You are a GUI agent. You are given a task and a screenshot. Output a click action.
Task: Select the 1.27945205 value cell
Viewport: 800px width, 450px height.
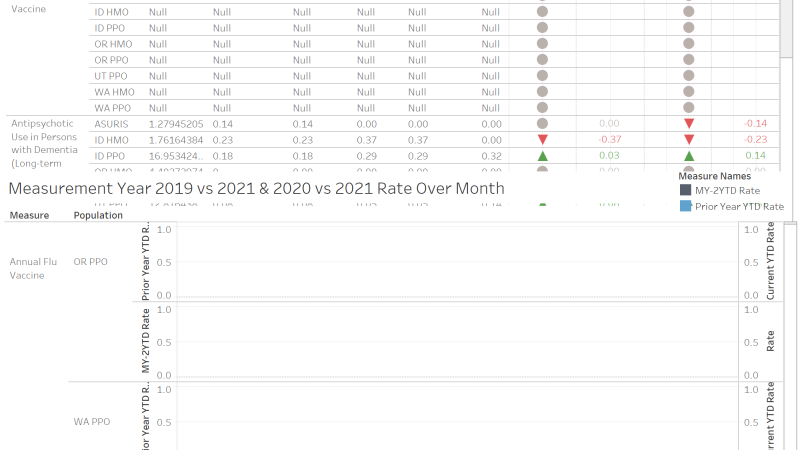tap(176, 123)
